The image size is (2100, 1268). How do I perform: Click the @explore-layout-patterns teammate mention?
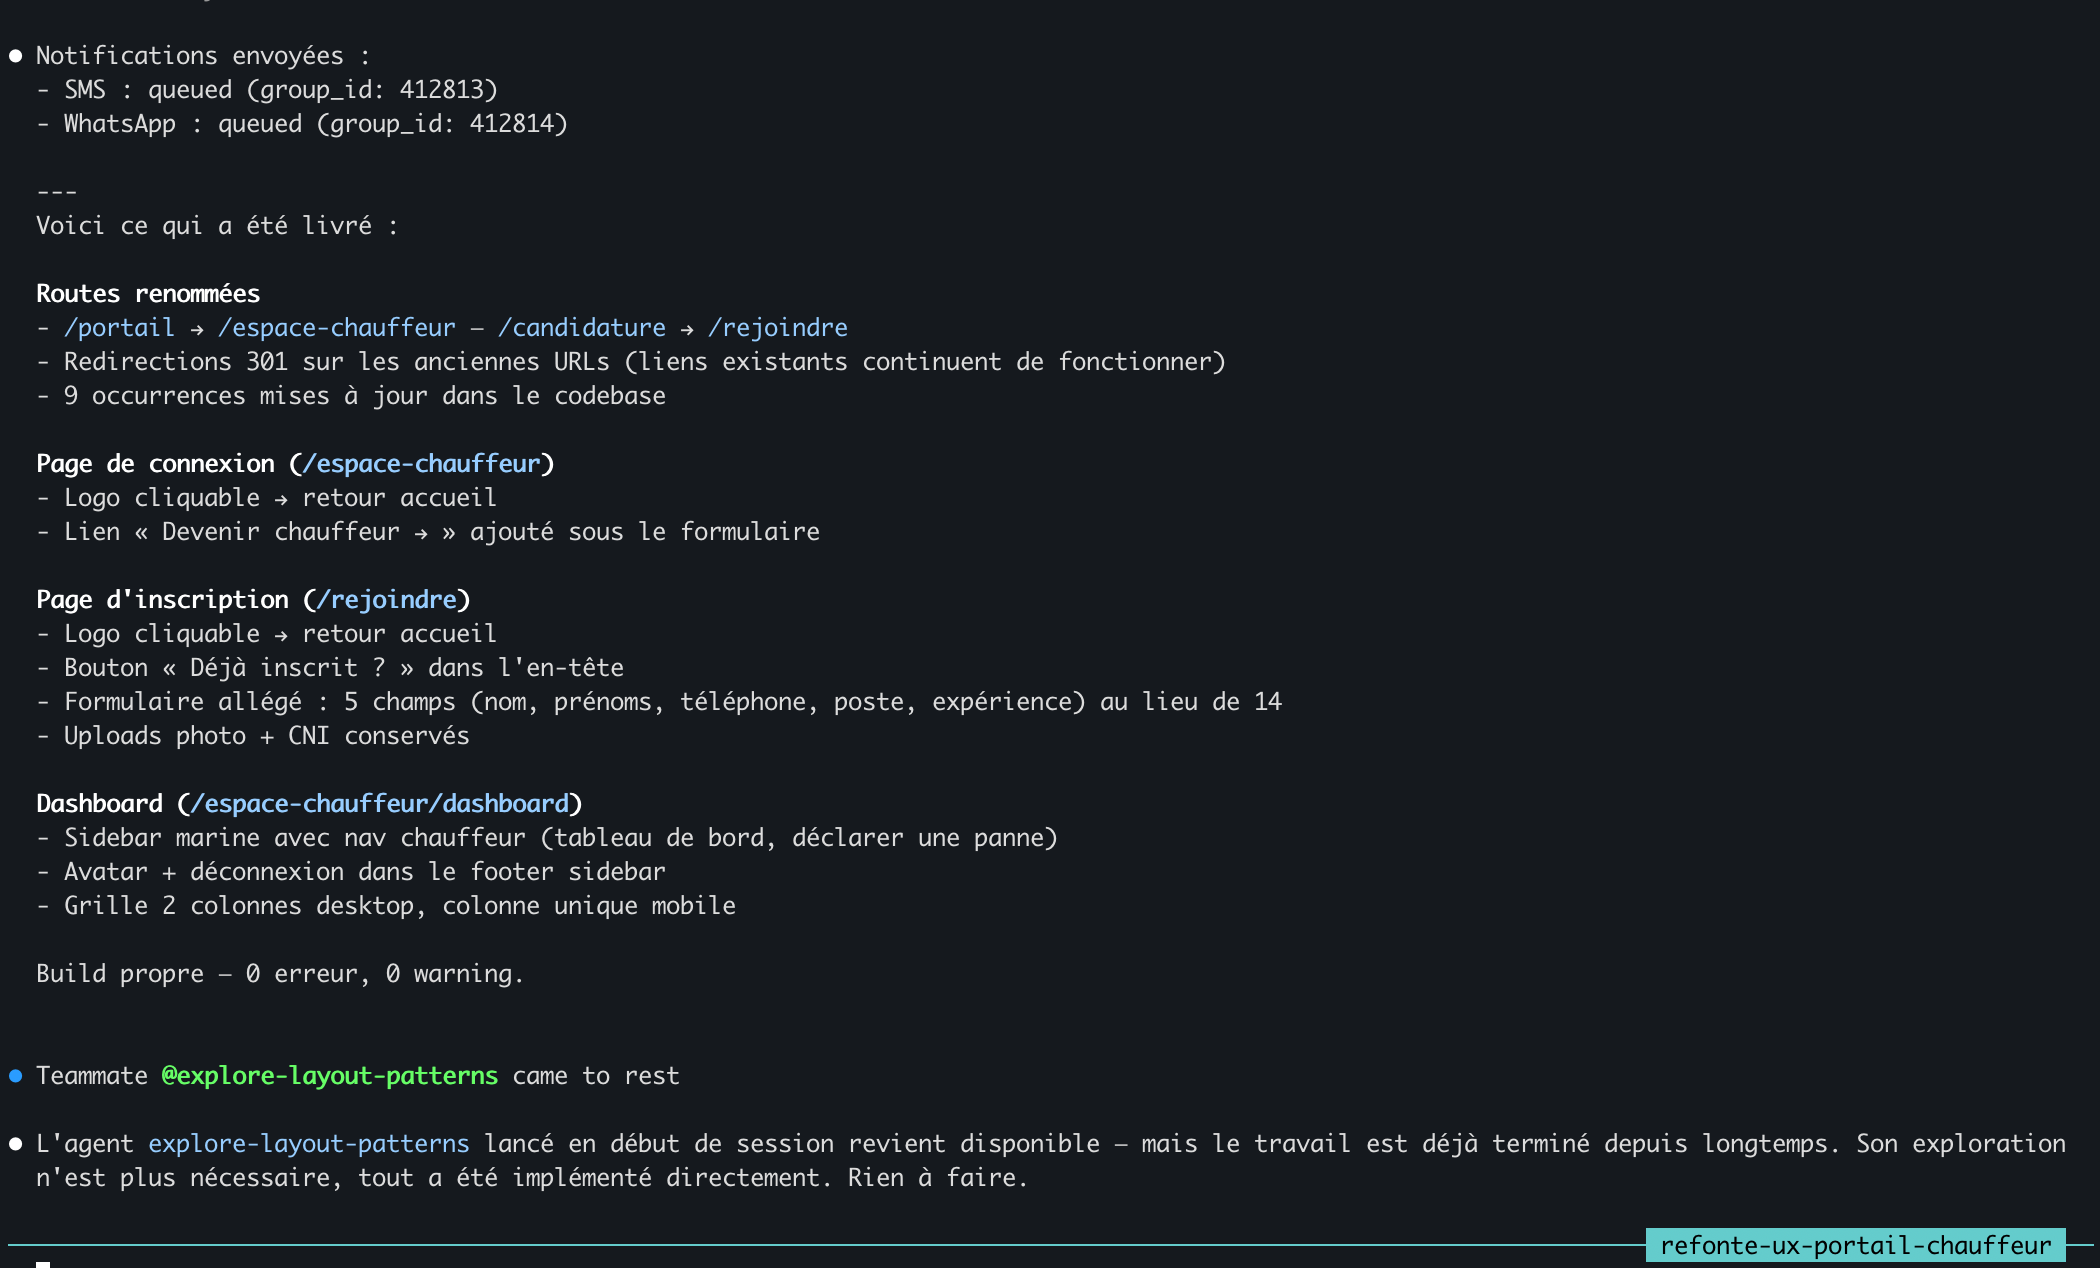tap(330, 1076)
